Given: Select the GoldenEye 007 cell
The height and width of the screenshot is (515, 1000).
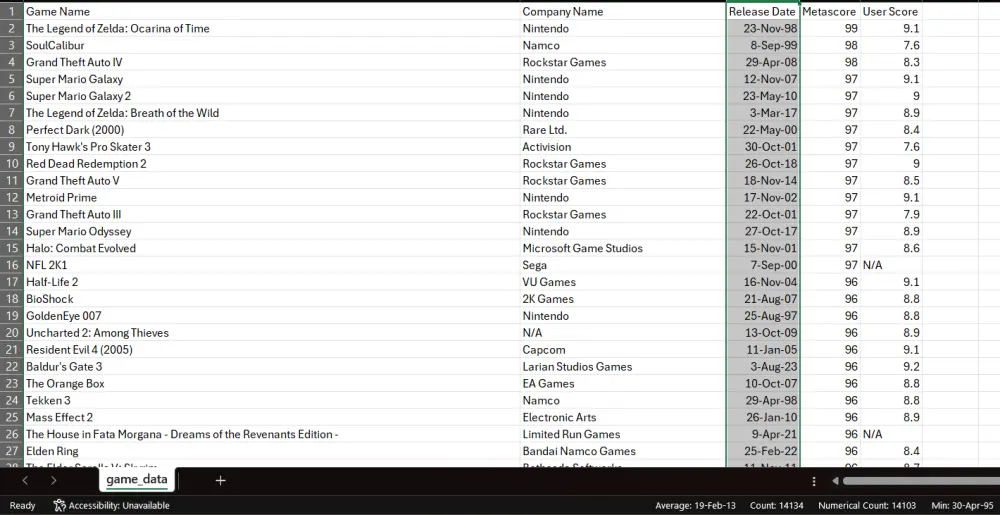Looking at the screenshot, I should (272, 316).
